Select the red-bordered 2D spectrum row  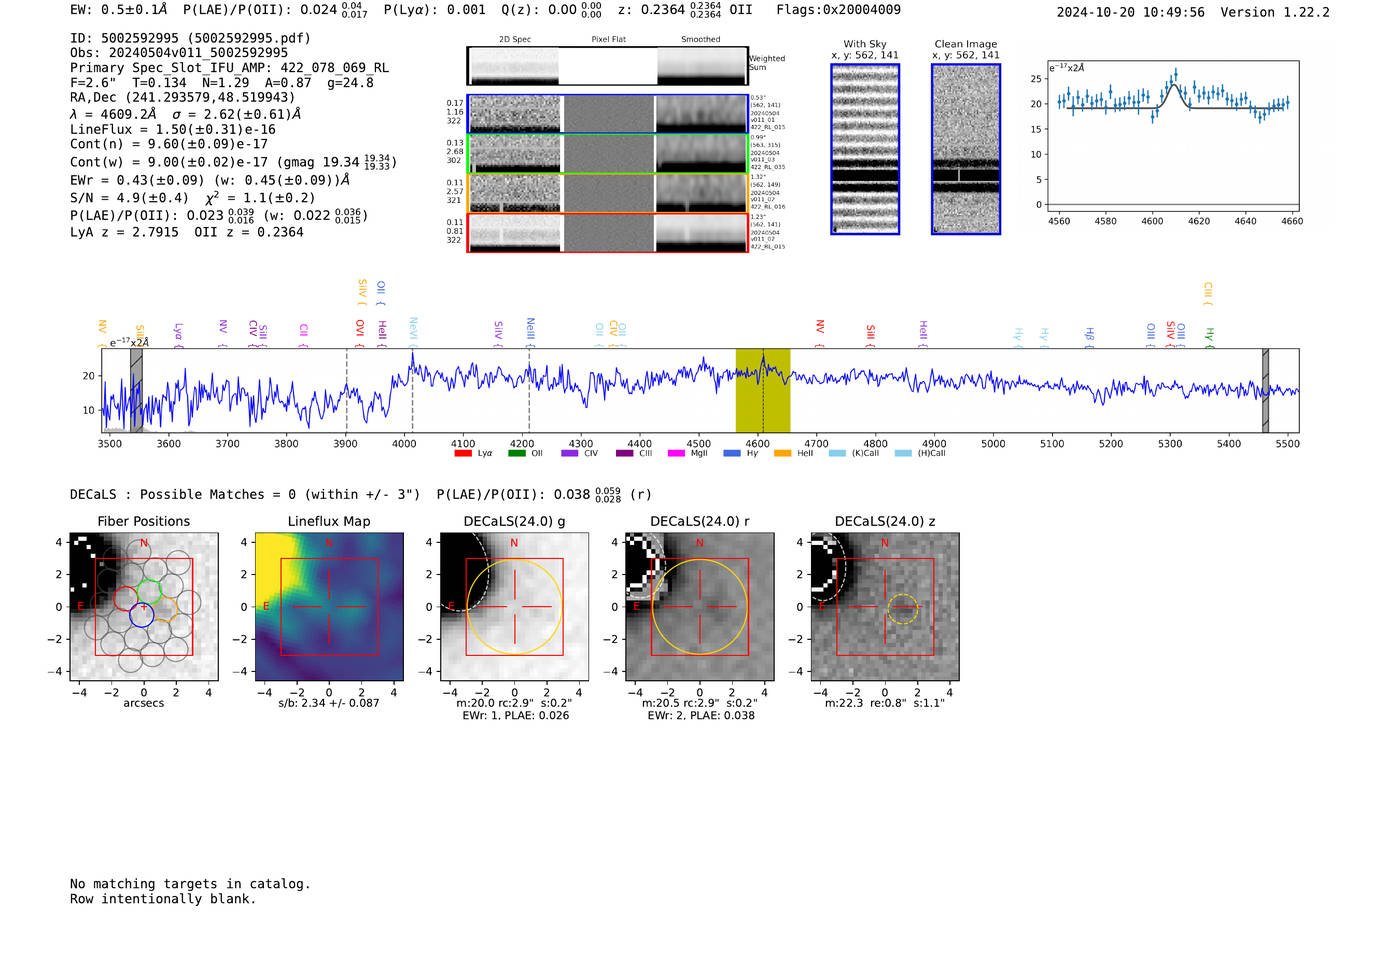click(x=607, y=233)
